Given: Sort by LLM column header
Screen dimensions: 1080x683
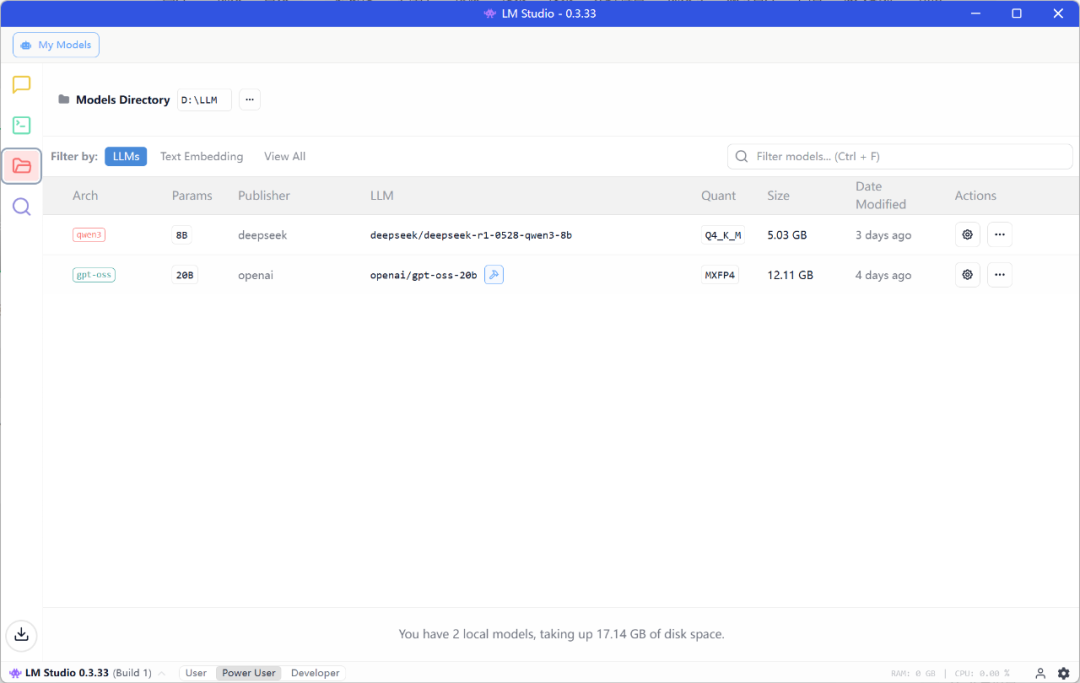Looking at the screenshot, I should [x=382, y=196].
